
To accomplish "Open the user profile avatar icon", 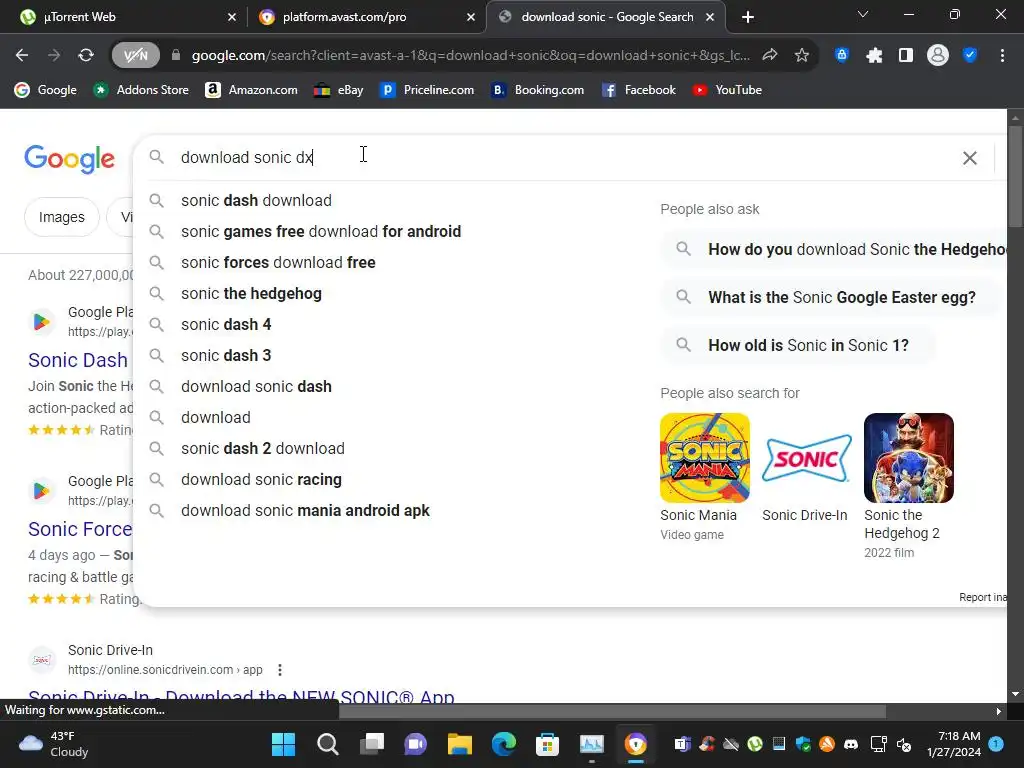I will click(938, 56).
